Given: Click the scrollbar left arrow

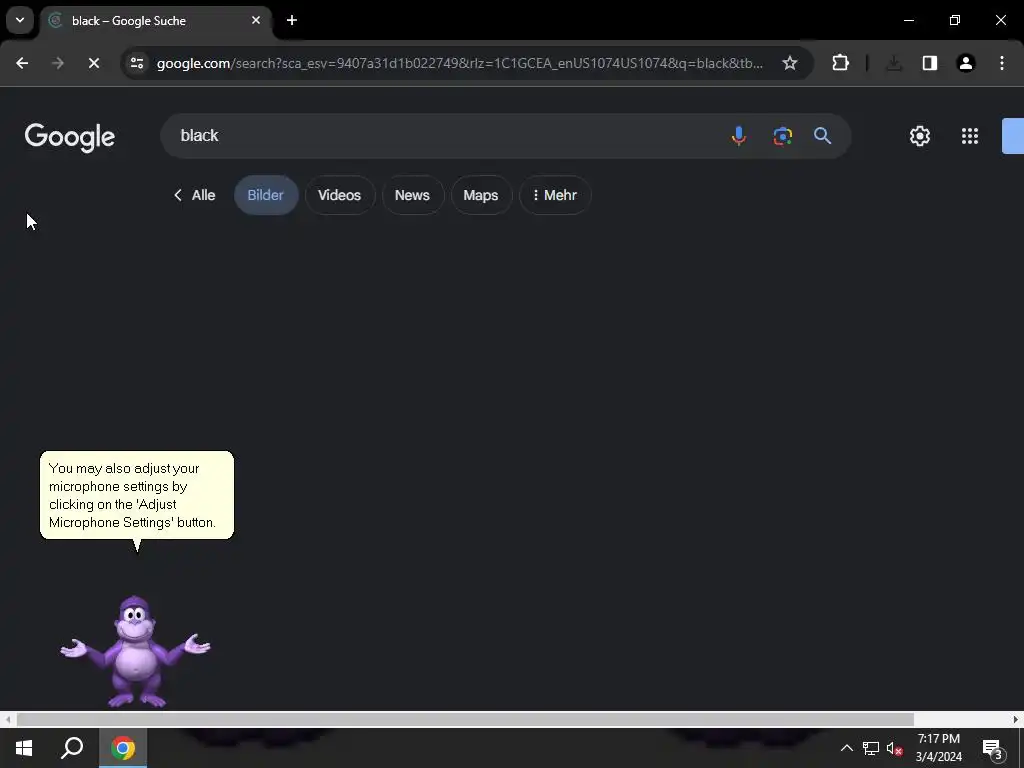Looking at the screenshot, I should tap(7, 720).
